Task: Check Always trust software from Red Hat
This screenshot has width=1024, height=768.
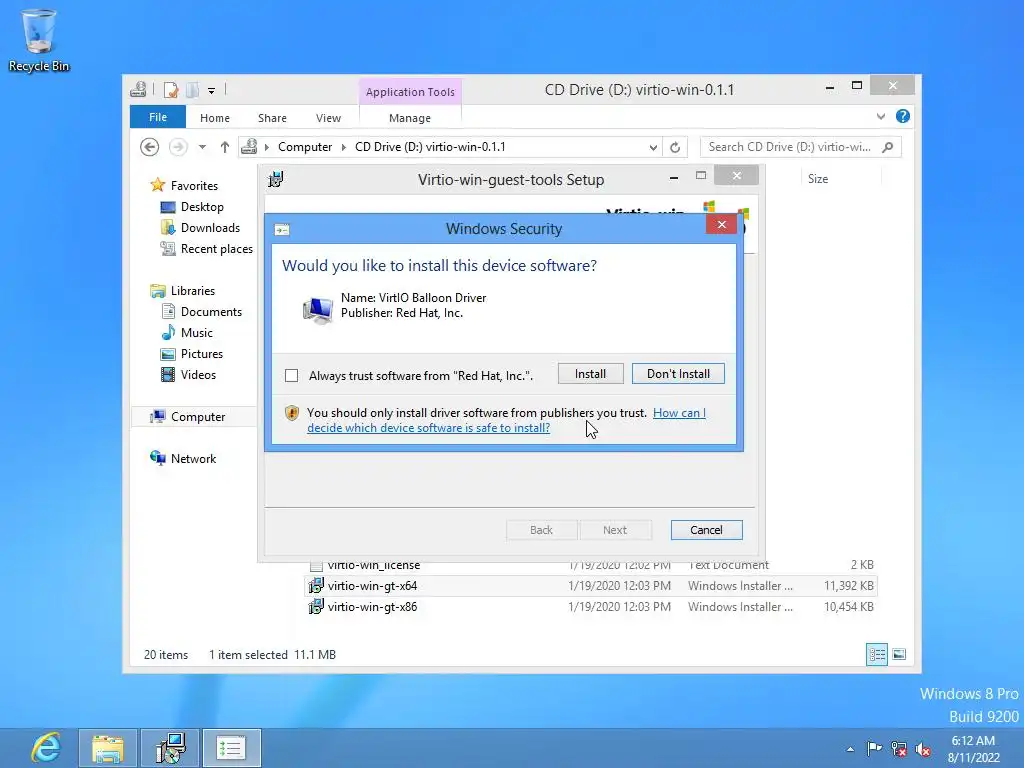Action: [292, 376]
